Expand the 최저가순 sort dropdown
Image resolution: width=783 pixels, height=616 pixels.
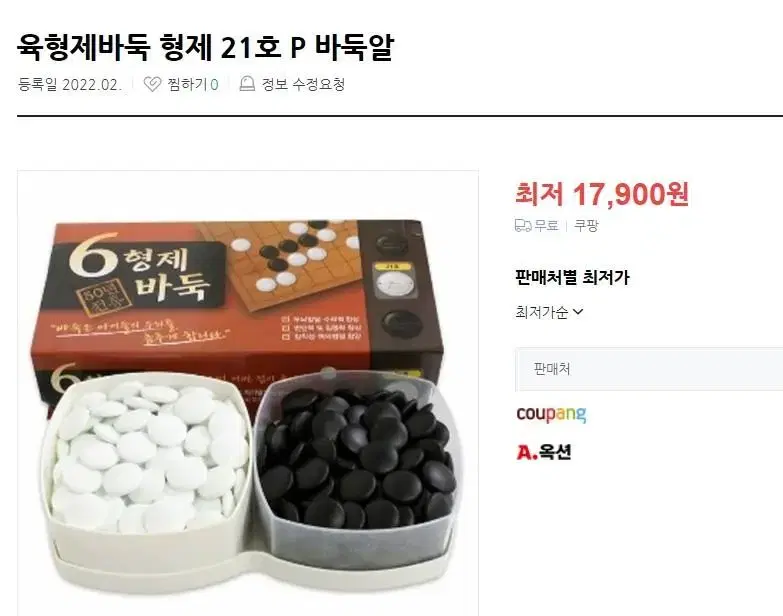pos(549,312)
